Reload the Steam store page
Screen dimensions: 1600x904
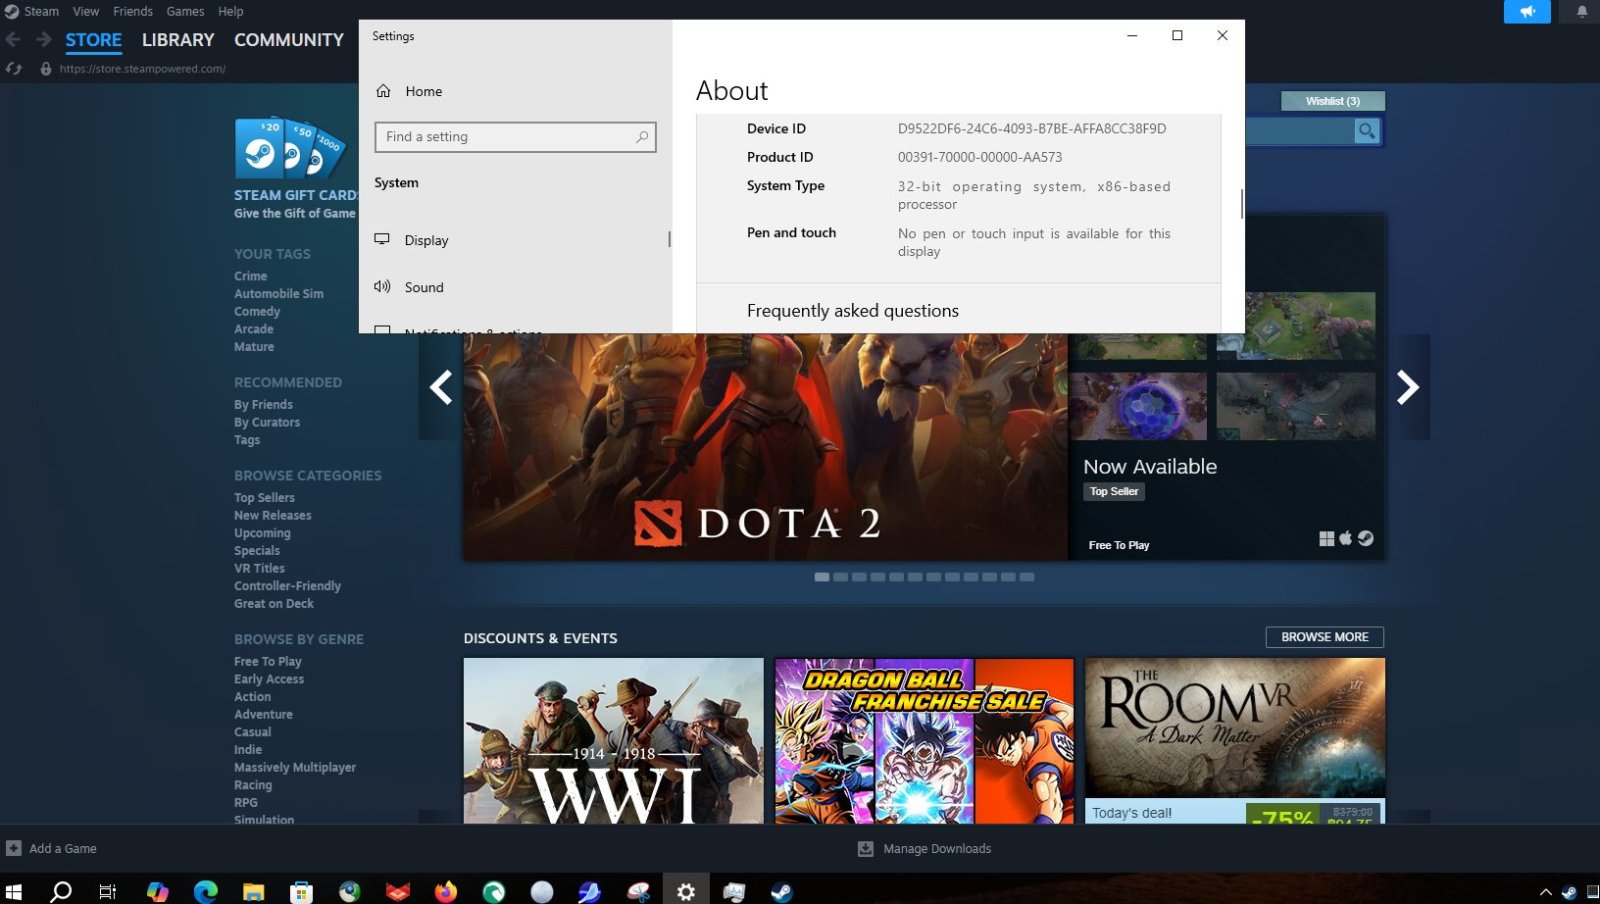click(14, 69)
